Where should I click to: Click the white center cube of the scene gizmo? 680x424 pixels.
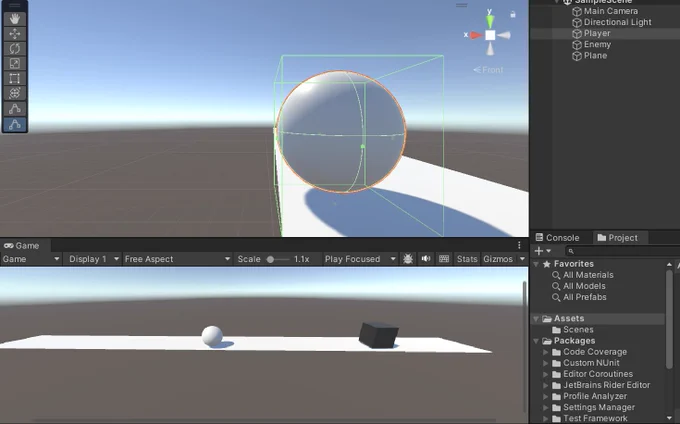(490, 35)
